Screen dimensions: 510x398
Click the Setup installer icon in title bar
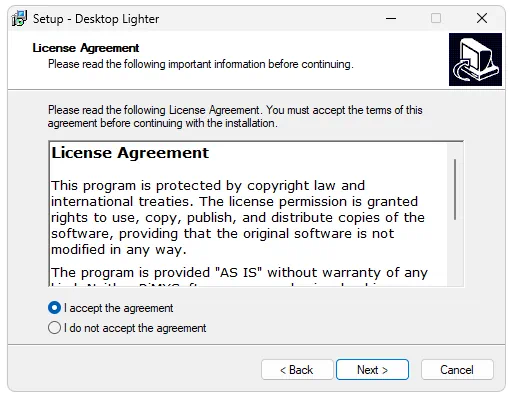coord(19,18)
